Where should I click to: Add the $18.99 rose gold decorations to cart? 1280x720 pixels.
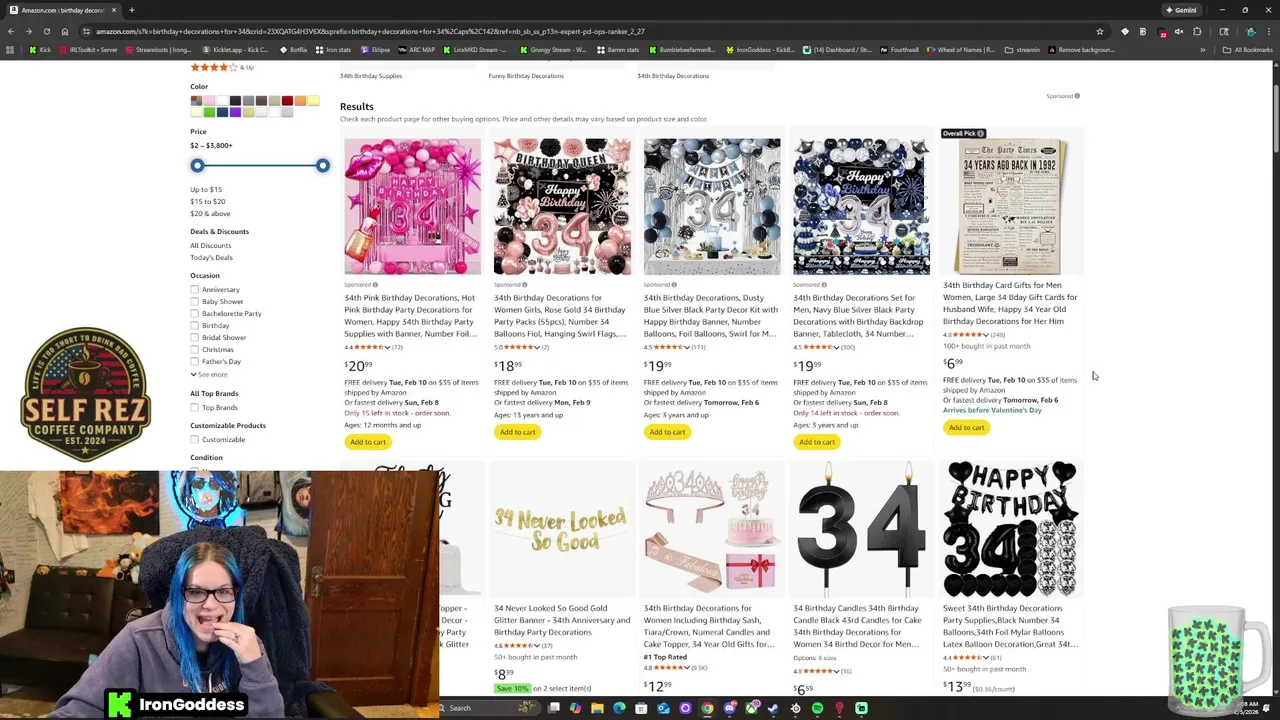[x=518, y=432]
